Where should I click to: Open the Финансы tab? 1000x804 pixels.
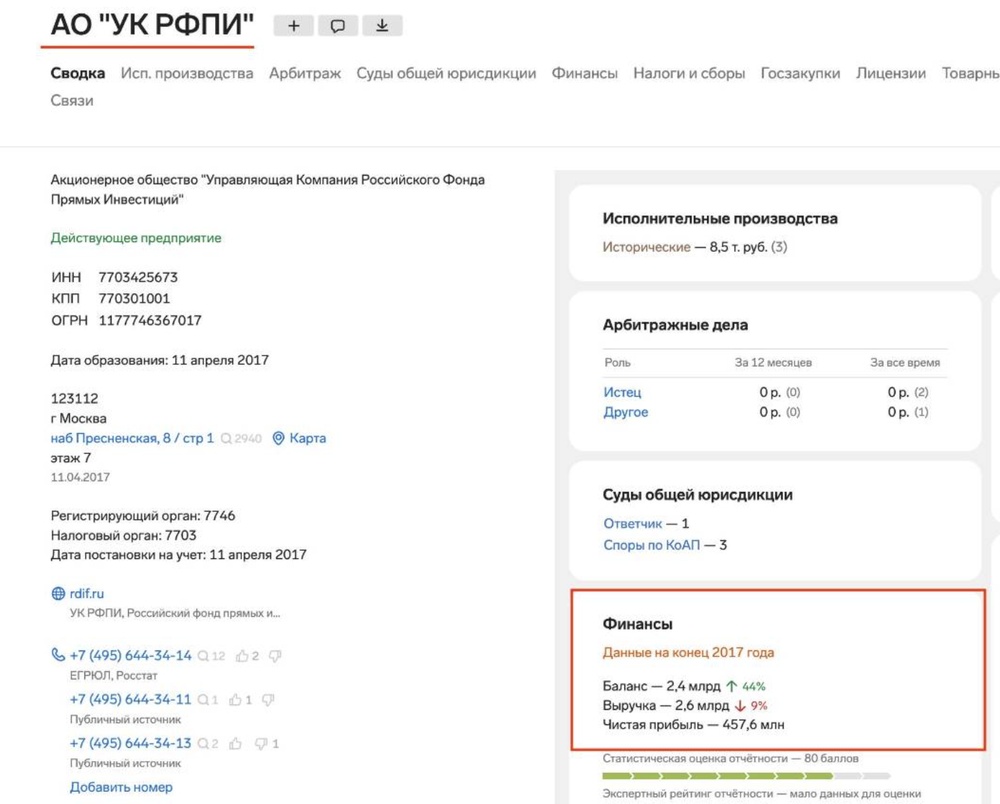click(x=584, y=73)
